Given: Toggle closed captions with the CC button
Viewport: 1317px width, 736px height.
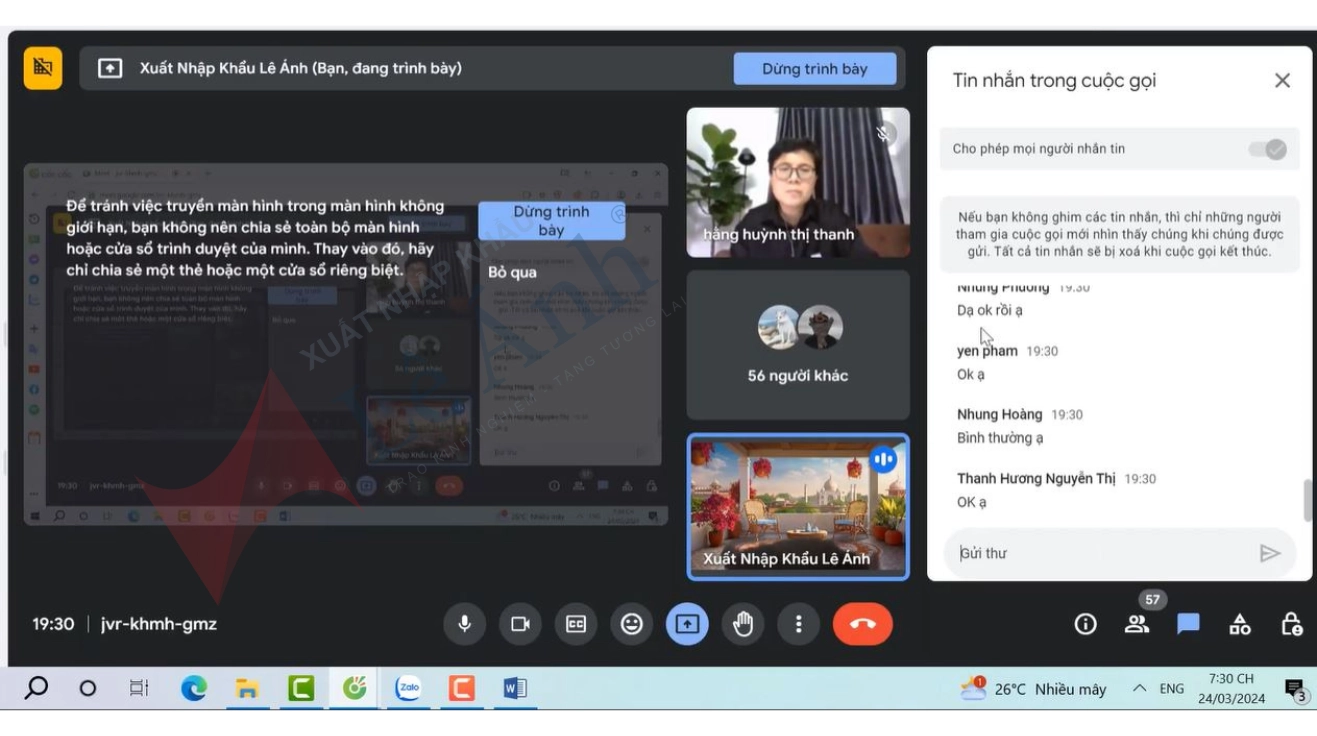Looking at the screenshot, I should (576, 624).
